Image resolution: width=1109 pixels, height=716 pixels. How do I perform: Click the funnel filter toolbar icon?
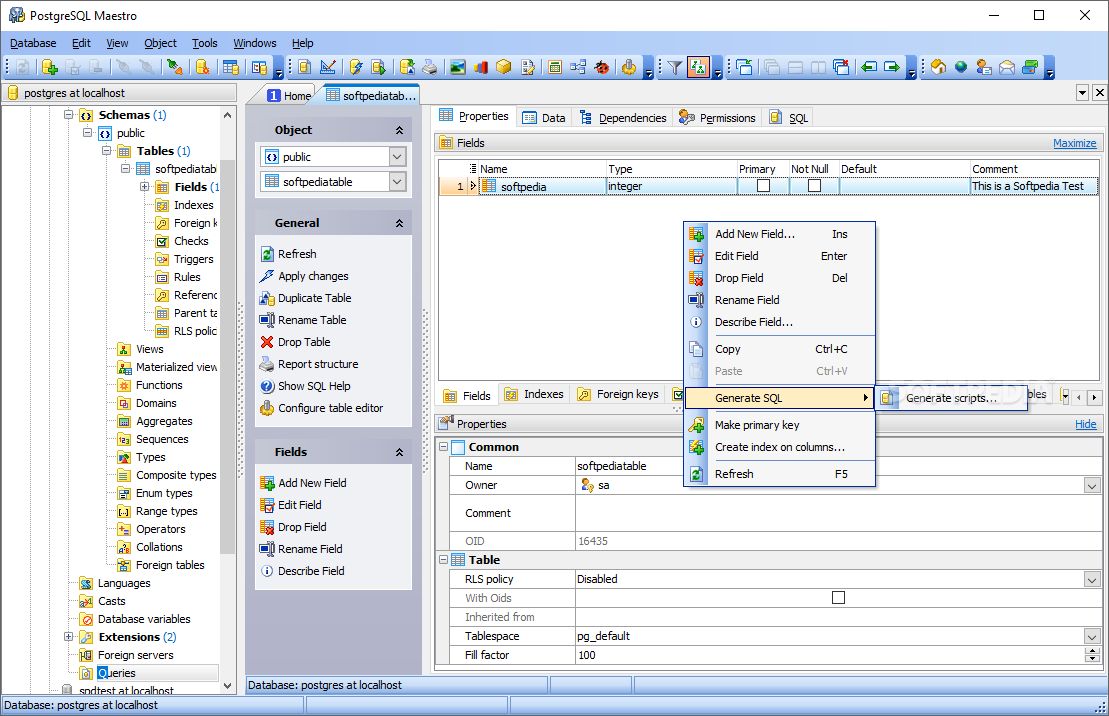click(675, 67)
